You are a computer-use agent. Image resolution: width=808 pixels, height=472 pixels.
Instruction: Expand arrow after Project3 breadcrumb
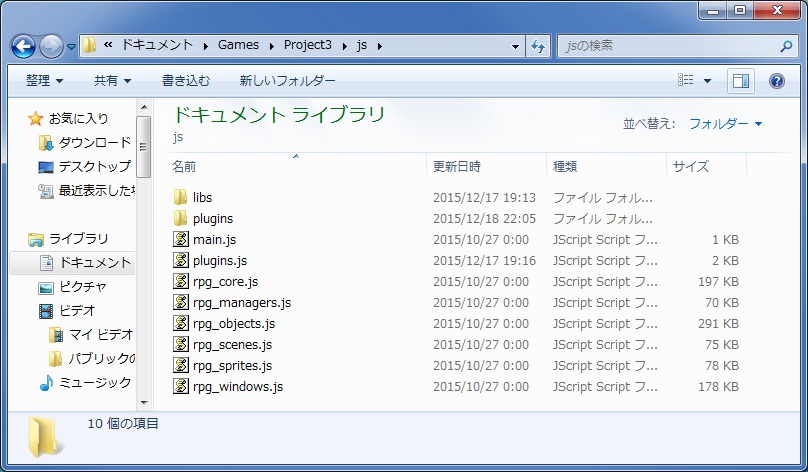(344, 46)
